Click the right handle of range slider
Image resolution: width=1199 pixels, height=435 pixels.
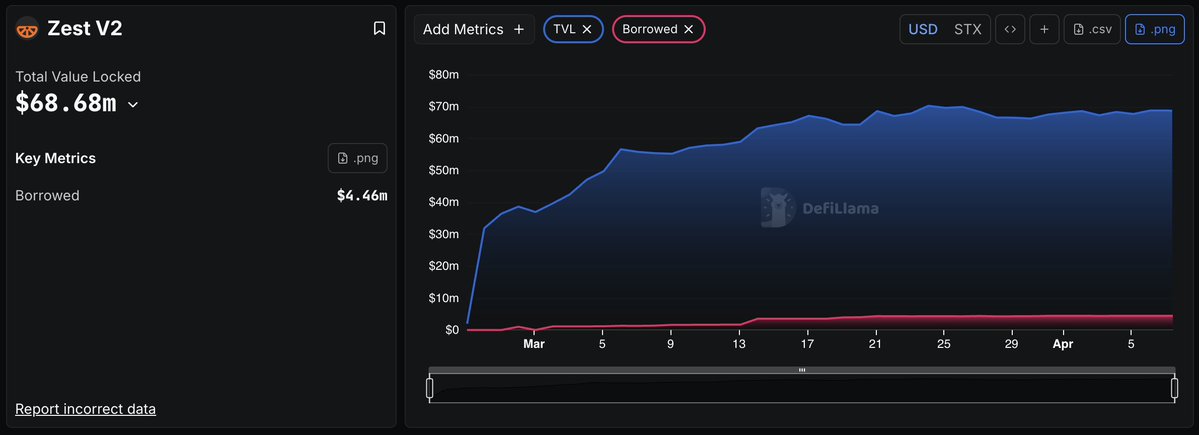(x=1175, y=388)
